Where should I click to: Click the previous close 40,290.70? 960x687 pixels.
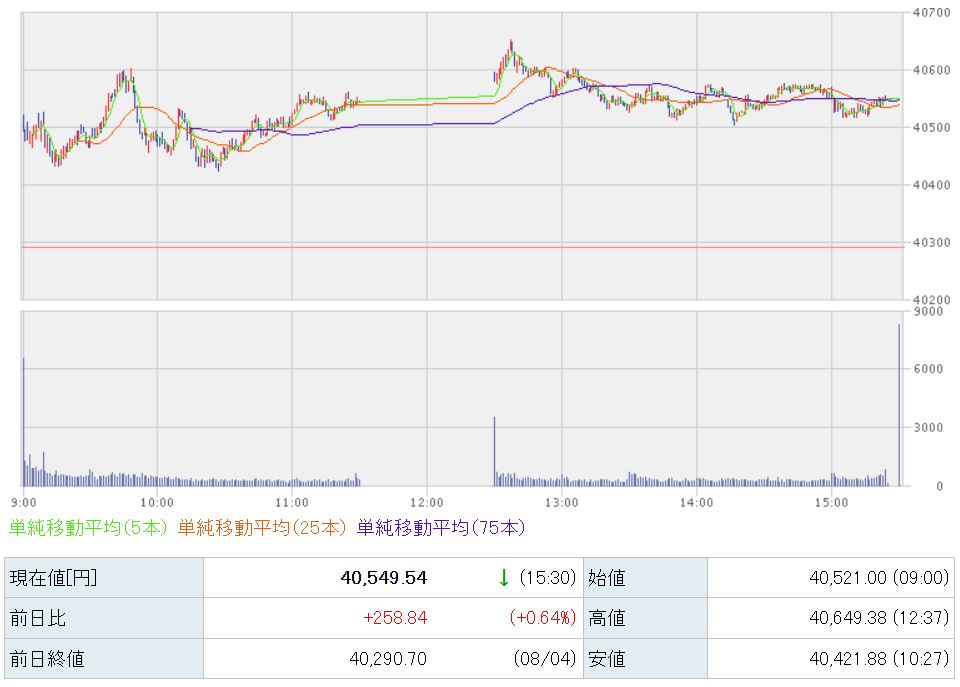388,659
